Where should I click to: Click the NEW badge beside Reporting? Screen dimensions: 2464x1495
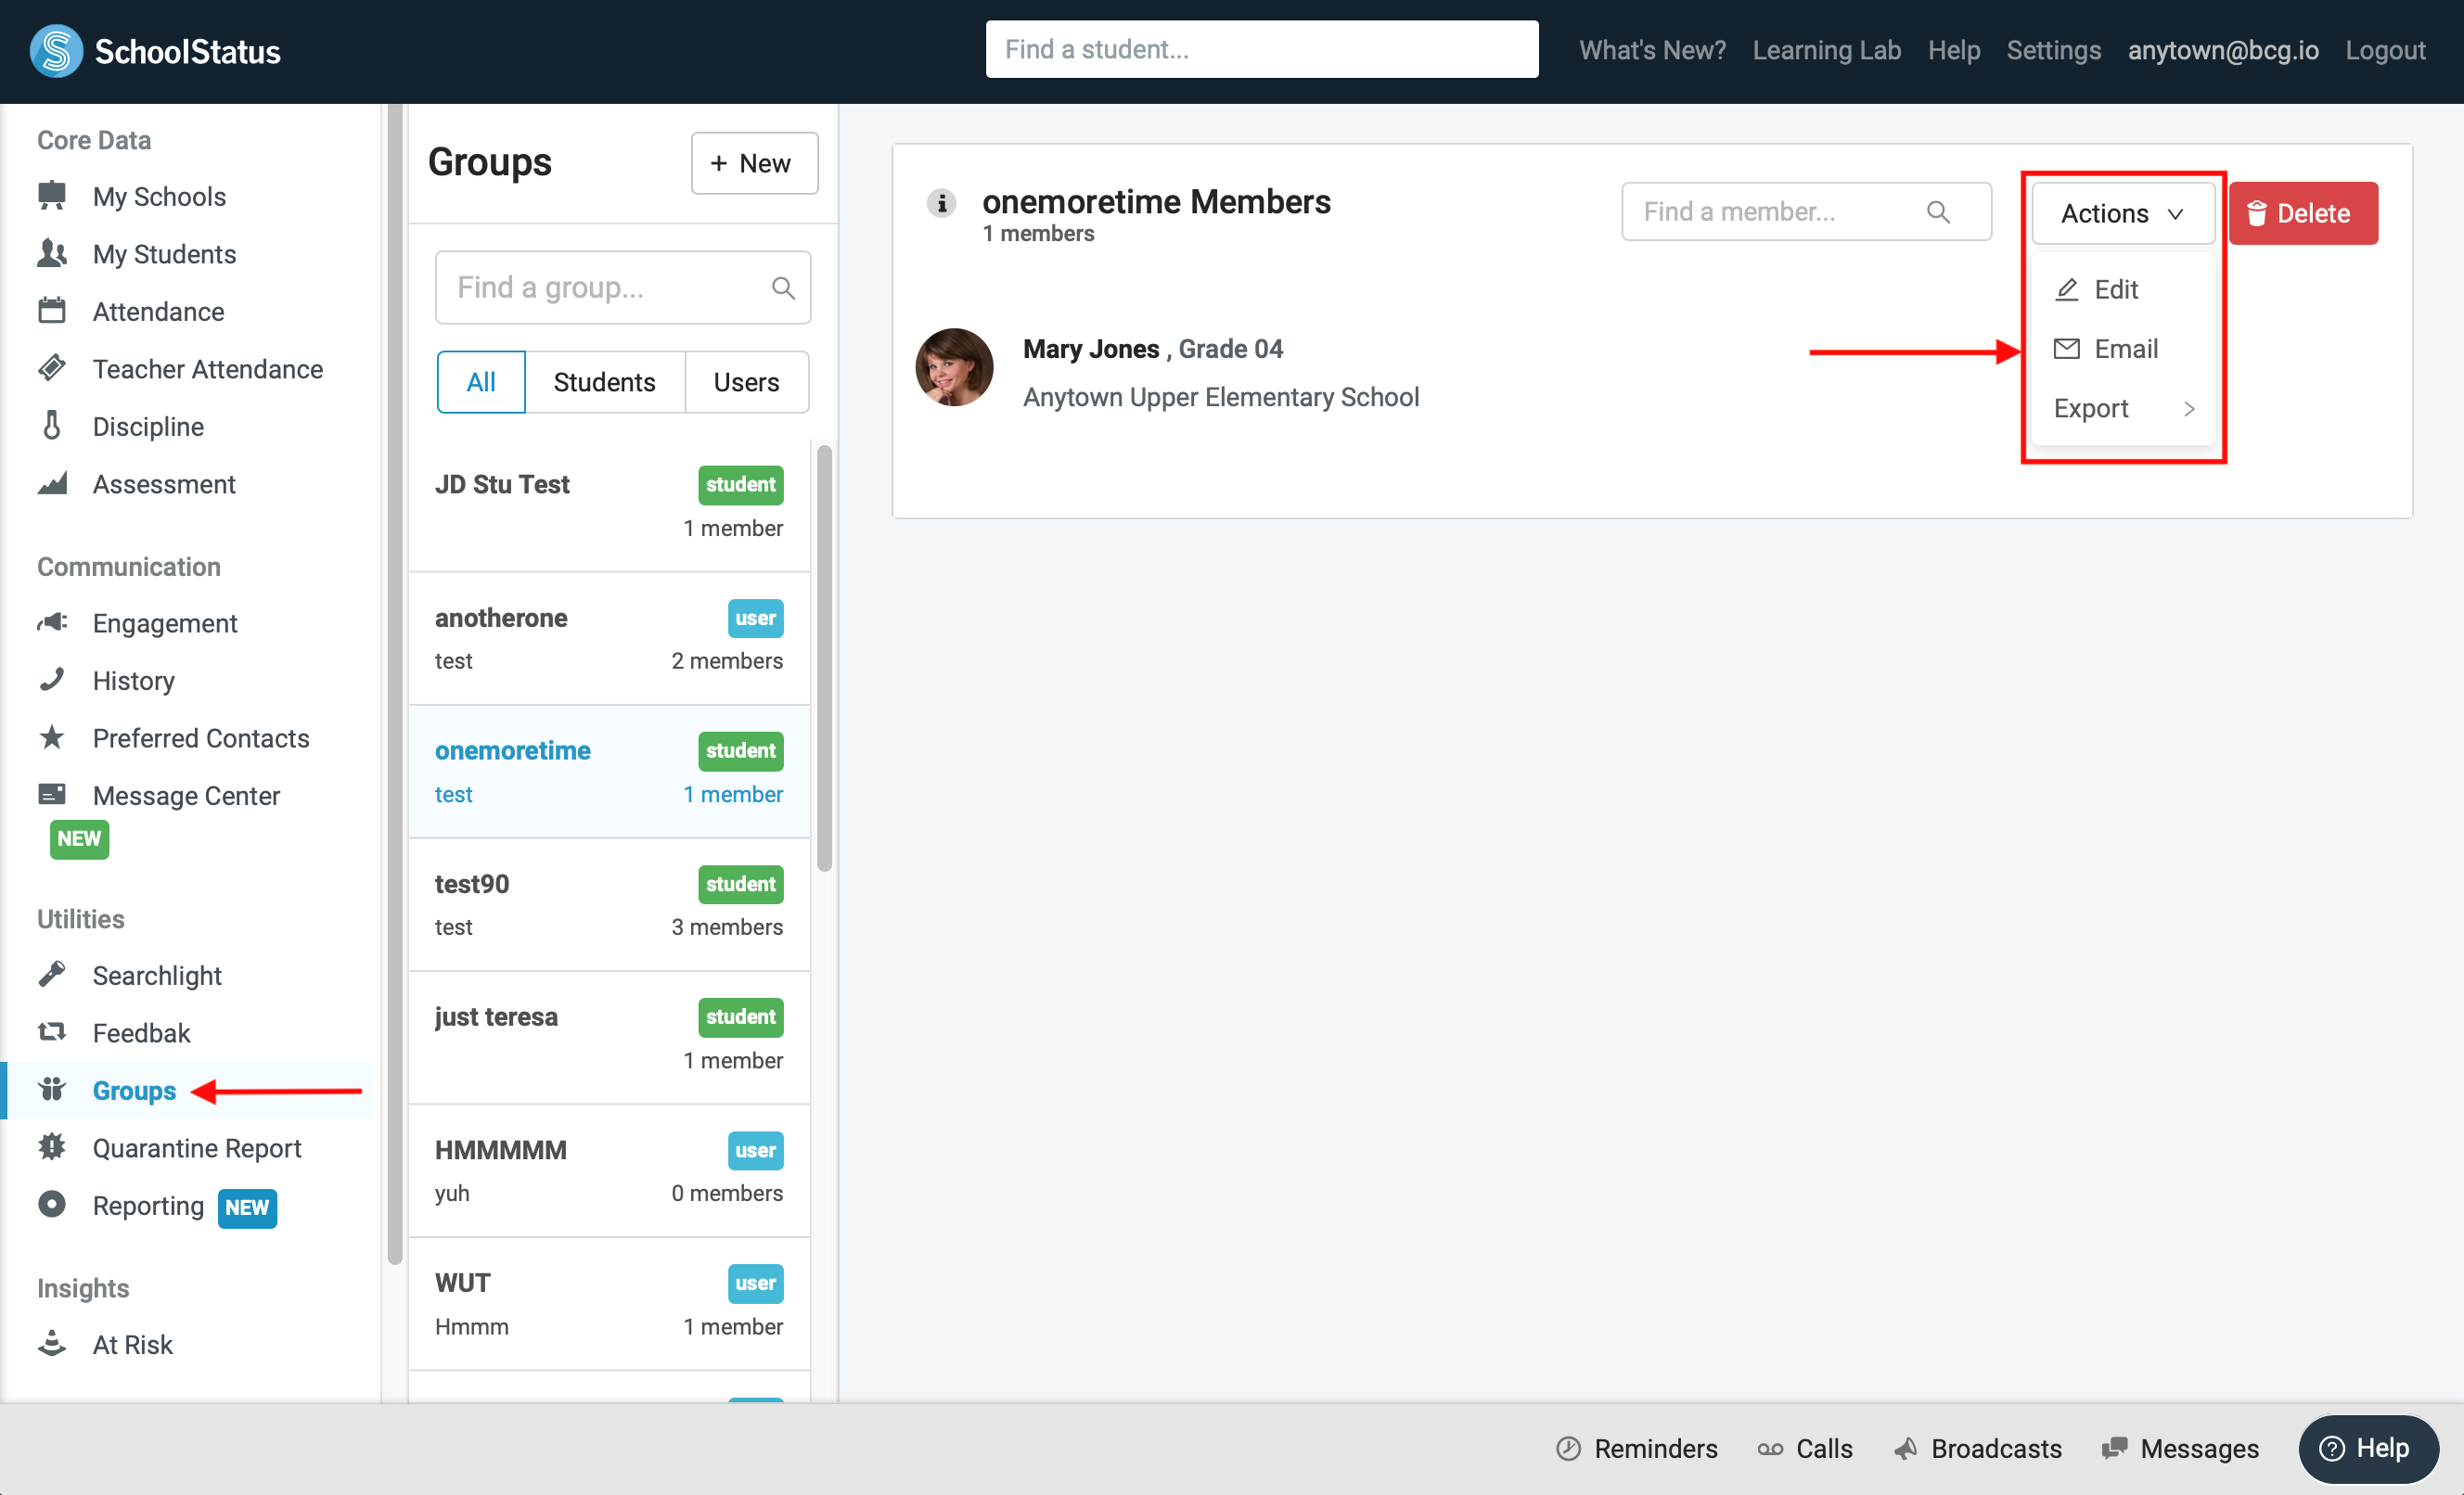point(247,1207)
